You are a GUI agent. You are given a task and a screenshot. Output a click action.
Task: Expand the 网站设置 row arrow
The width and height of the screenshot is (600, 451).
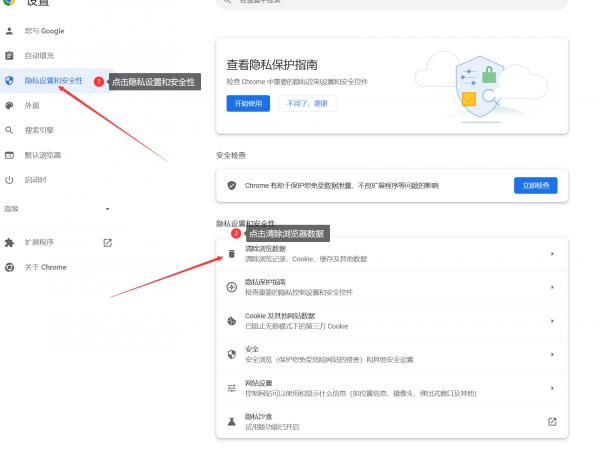[x=552, y=387]
